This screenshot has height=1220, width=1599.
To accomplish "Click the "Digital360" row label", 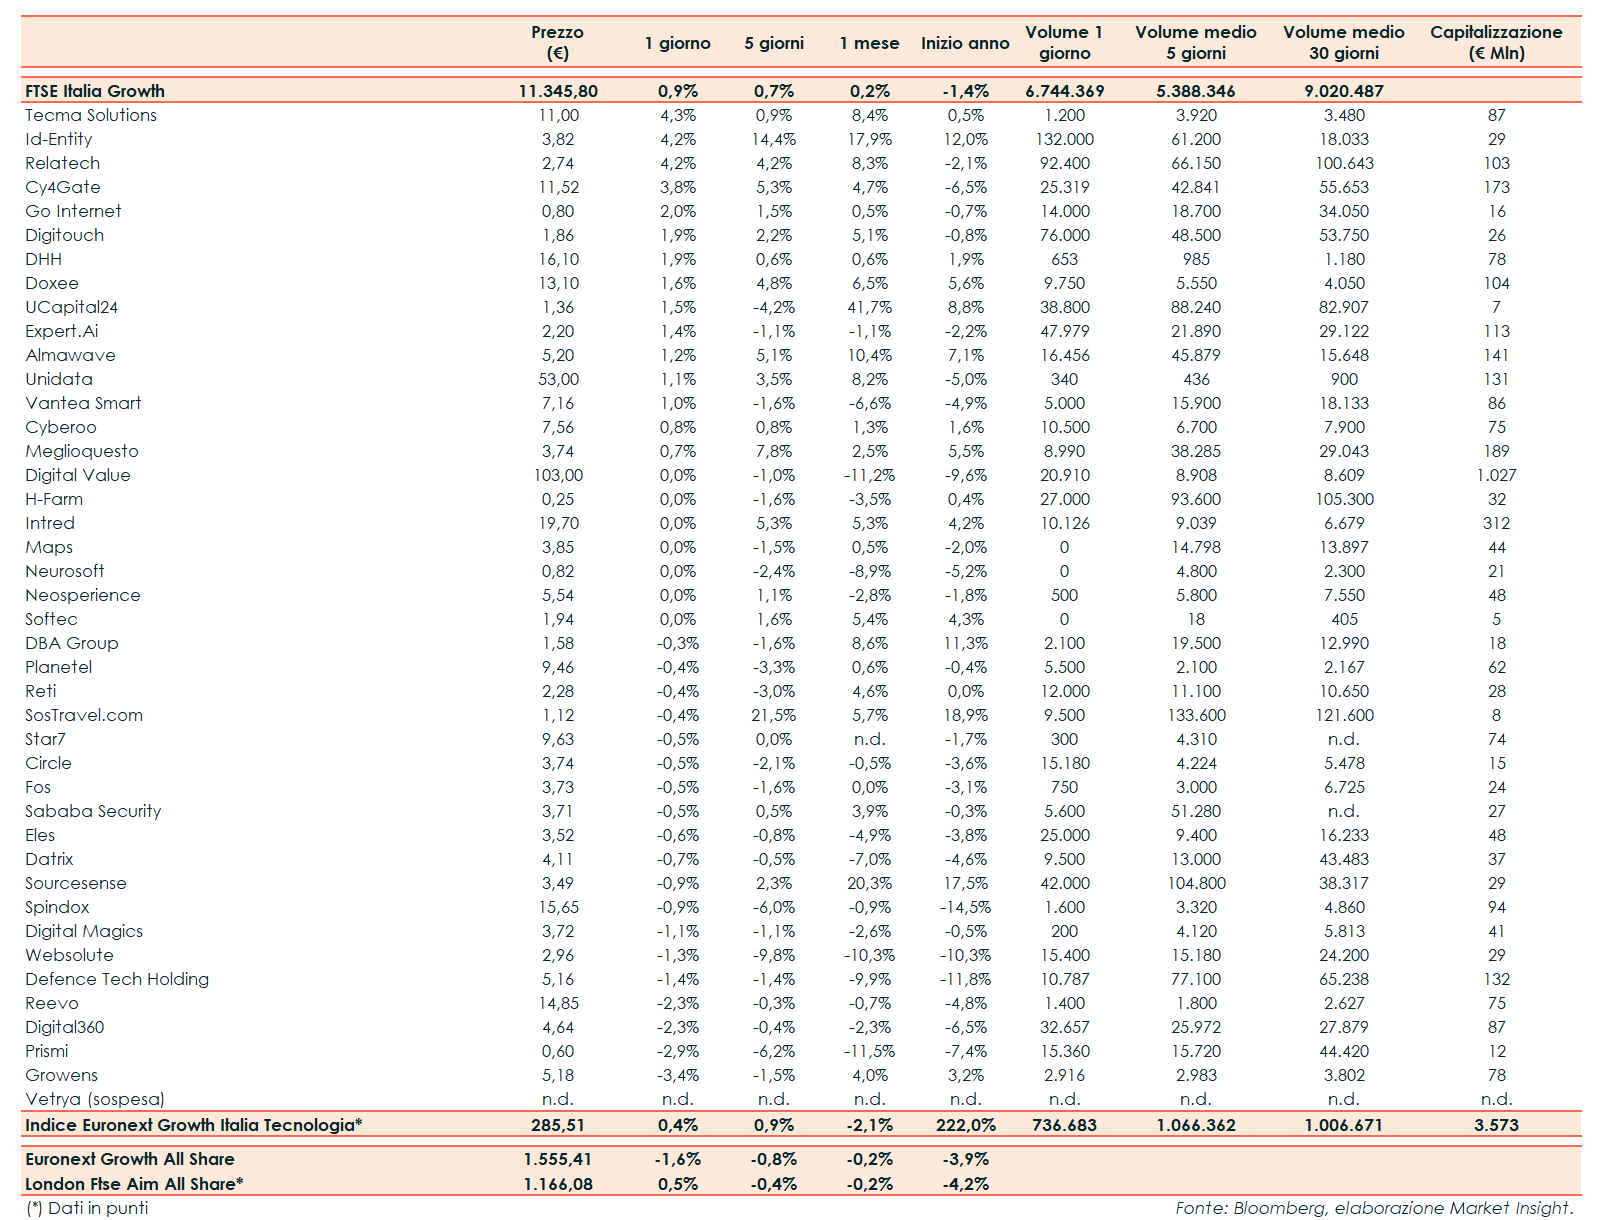I will (65, 1027).
